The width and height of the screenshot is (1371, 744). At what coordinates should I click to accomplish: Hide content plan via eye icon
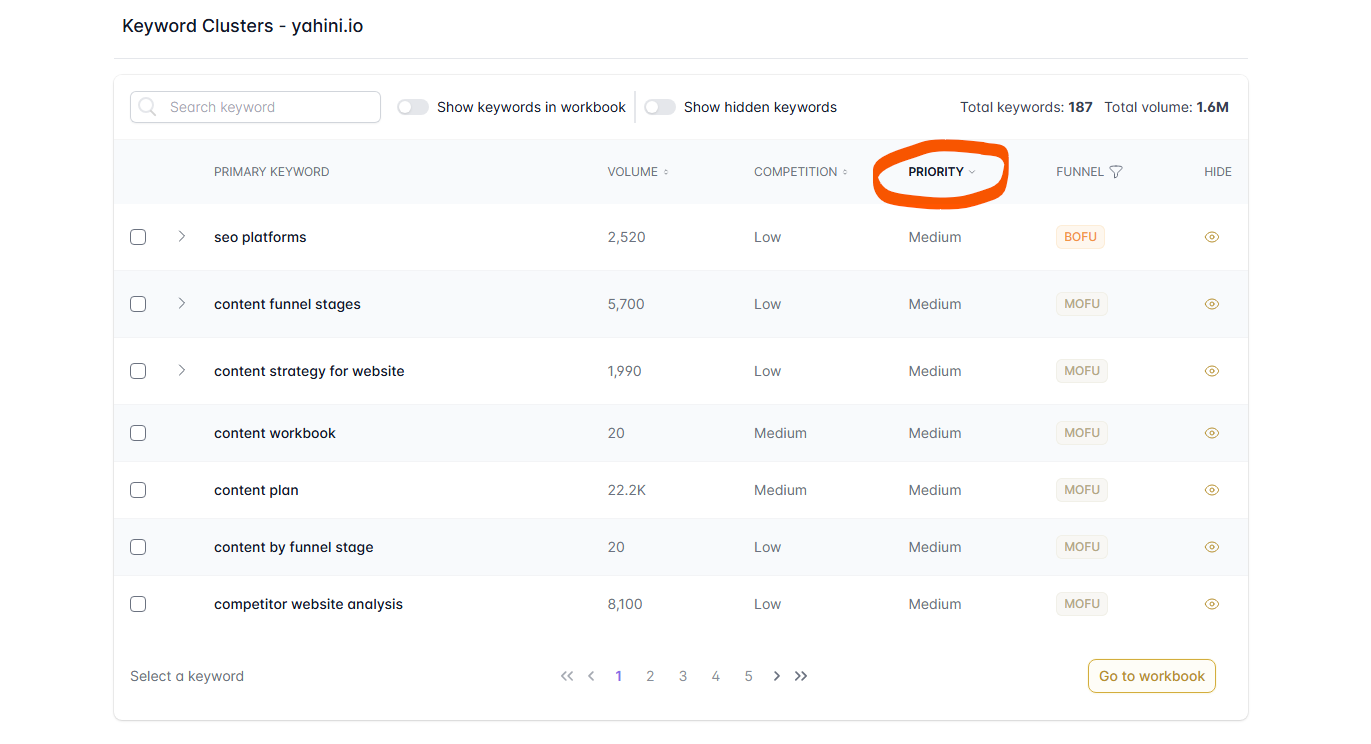(x=1212, y=490)
